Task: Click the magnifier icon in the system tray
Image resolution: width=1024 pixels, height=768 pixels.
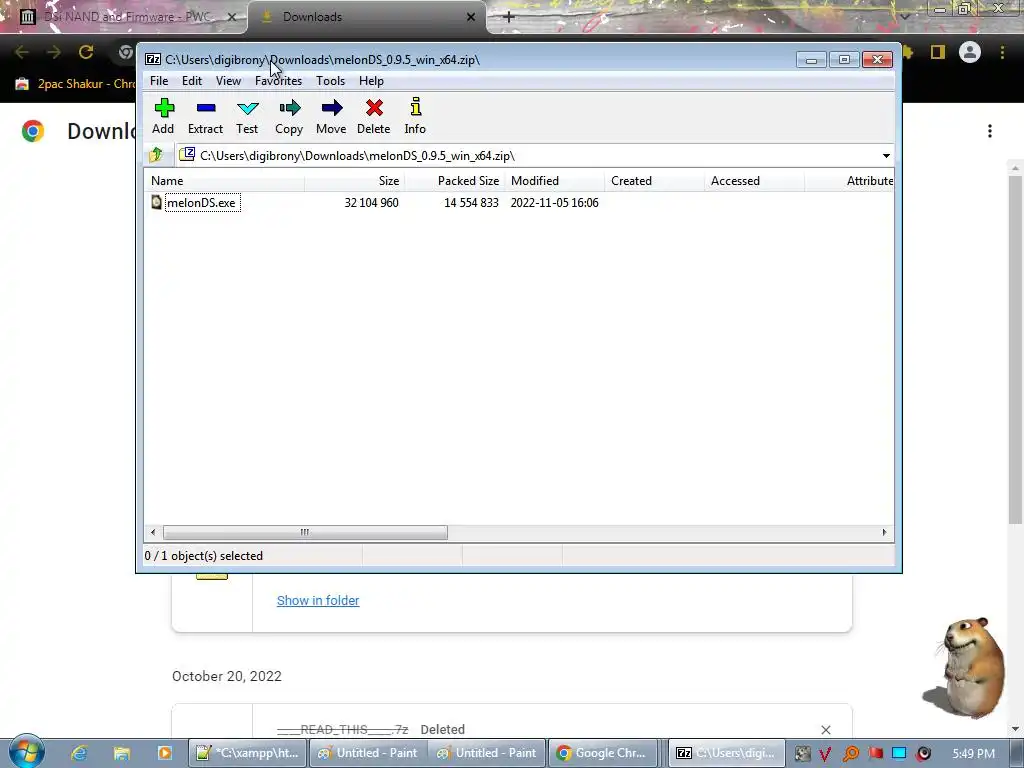Action: [850, 754]
